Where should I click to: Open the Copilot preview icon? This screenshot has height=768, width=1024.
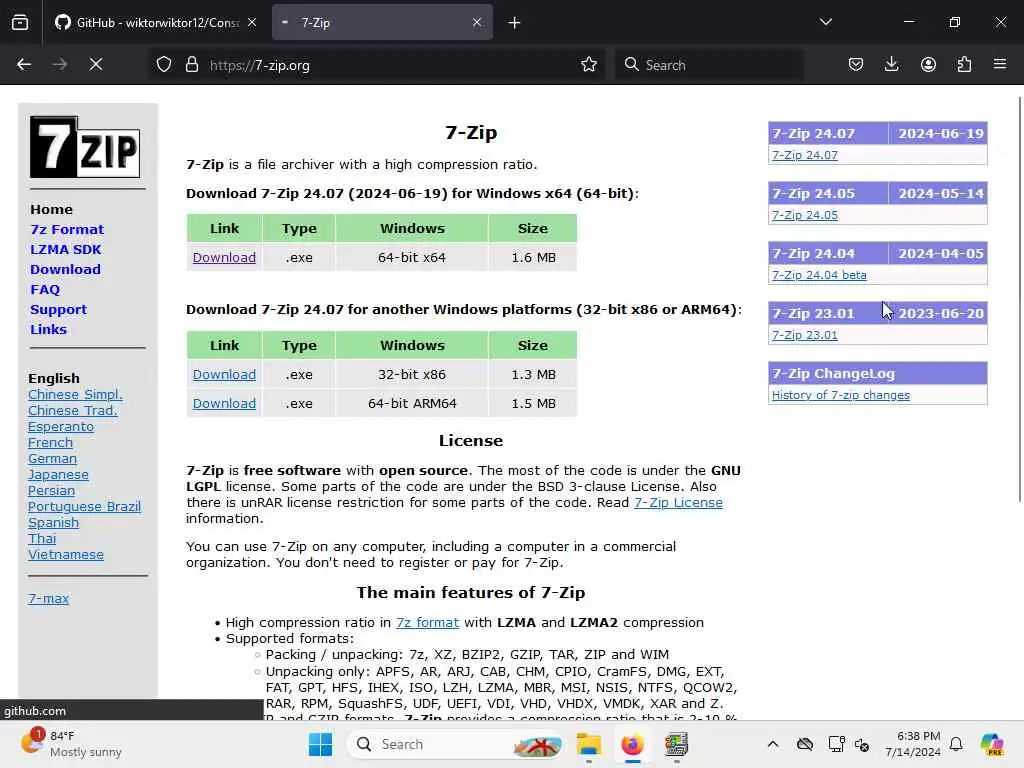point(992,744)
